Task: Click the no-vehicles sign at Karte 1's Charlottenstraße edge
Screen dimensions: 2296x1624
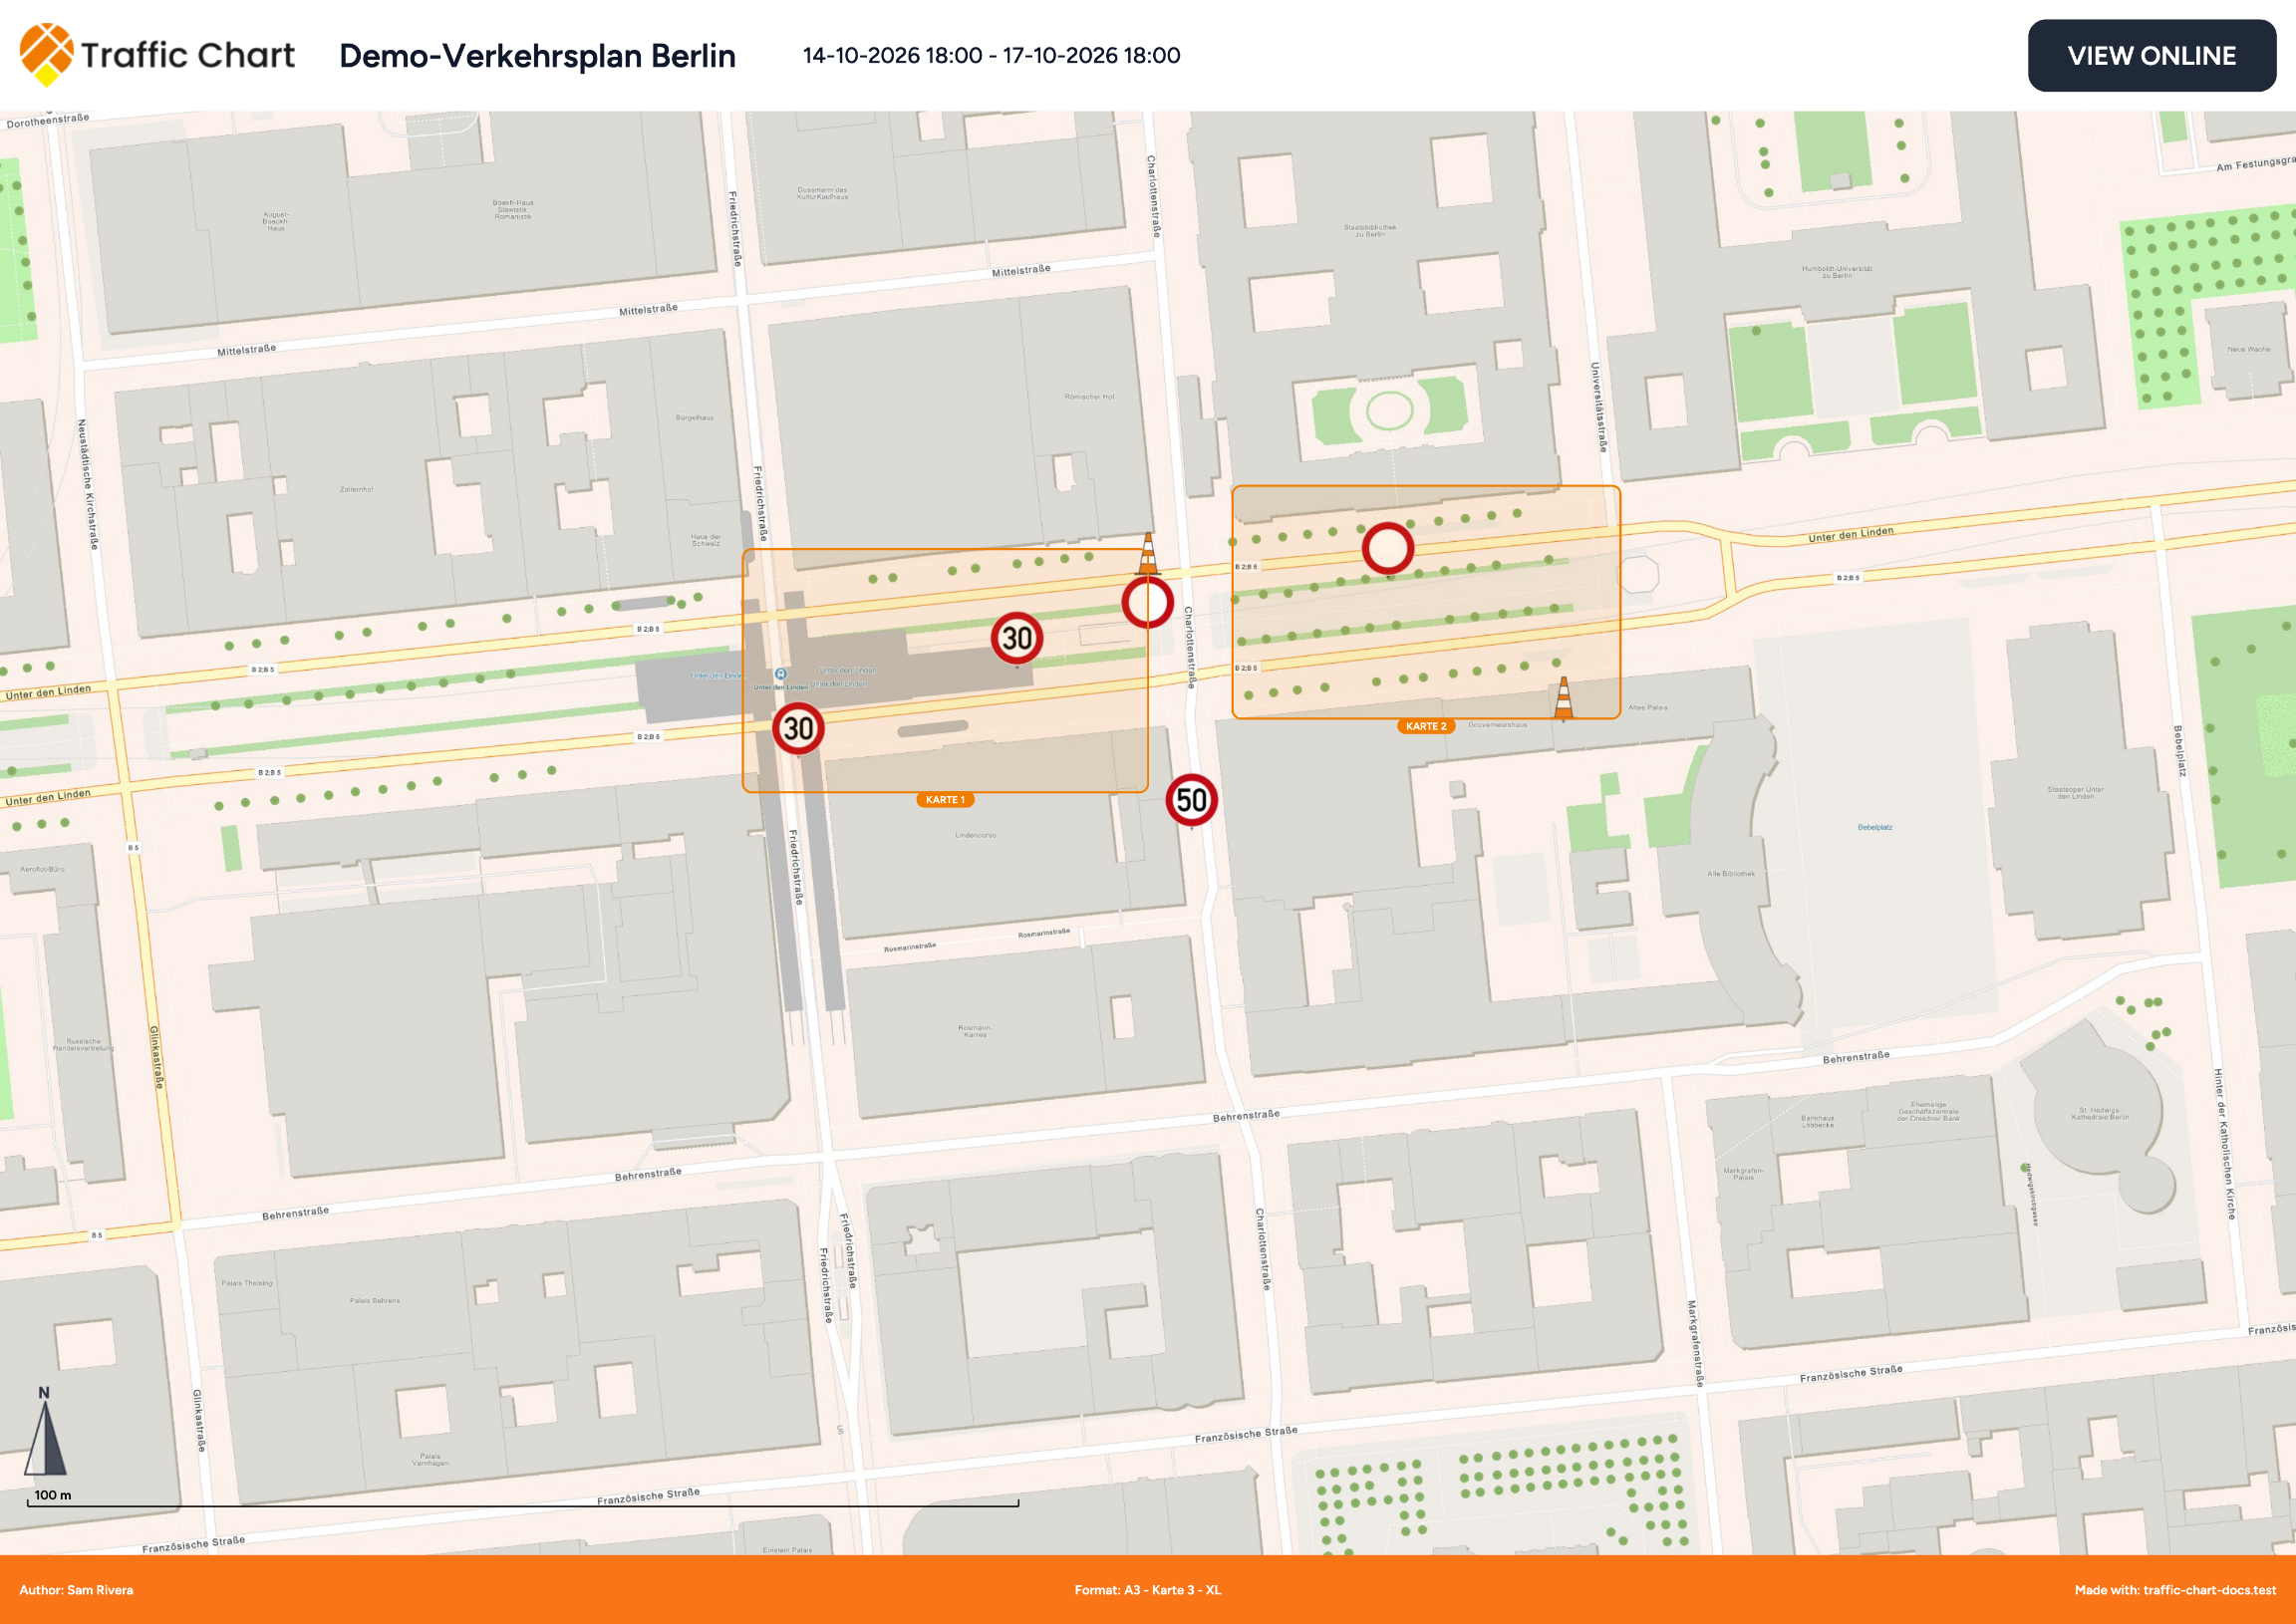Action: tap(1147, 602)
